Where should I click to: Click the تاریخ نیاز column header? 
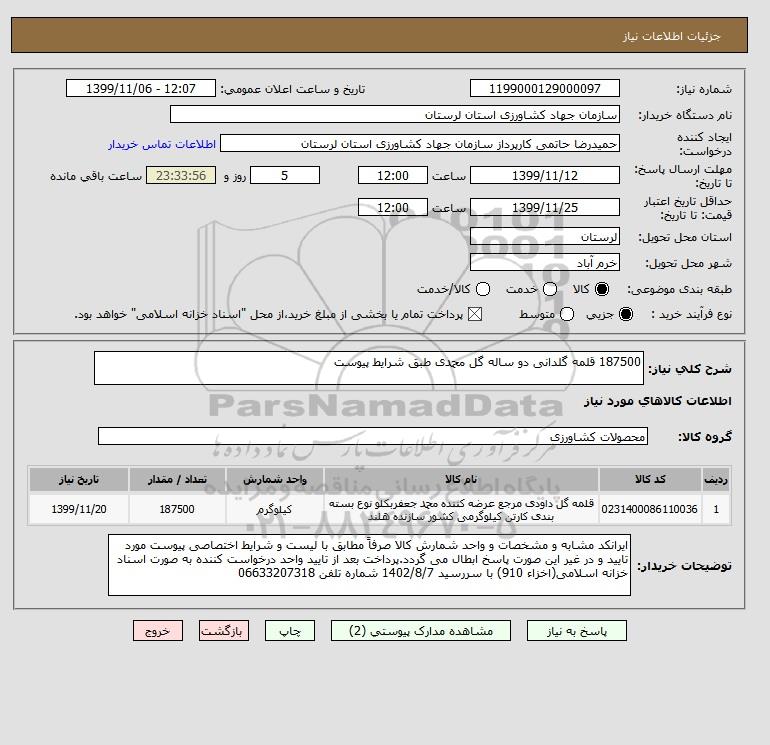point(79,479)
